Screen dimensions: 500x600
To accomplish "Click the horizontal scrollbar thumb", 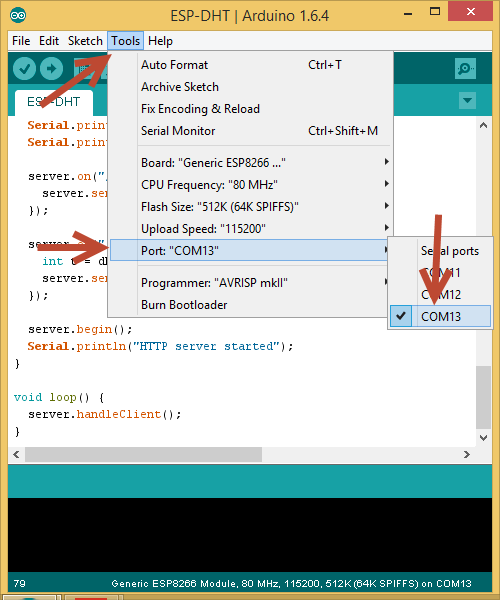I will [x=143, y=455].
